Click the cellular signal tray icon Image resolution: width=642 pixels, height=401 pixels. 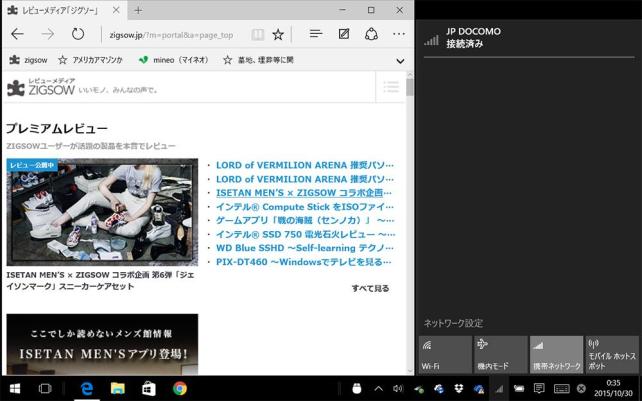(499, 389)
